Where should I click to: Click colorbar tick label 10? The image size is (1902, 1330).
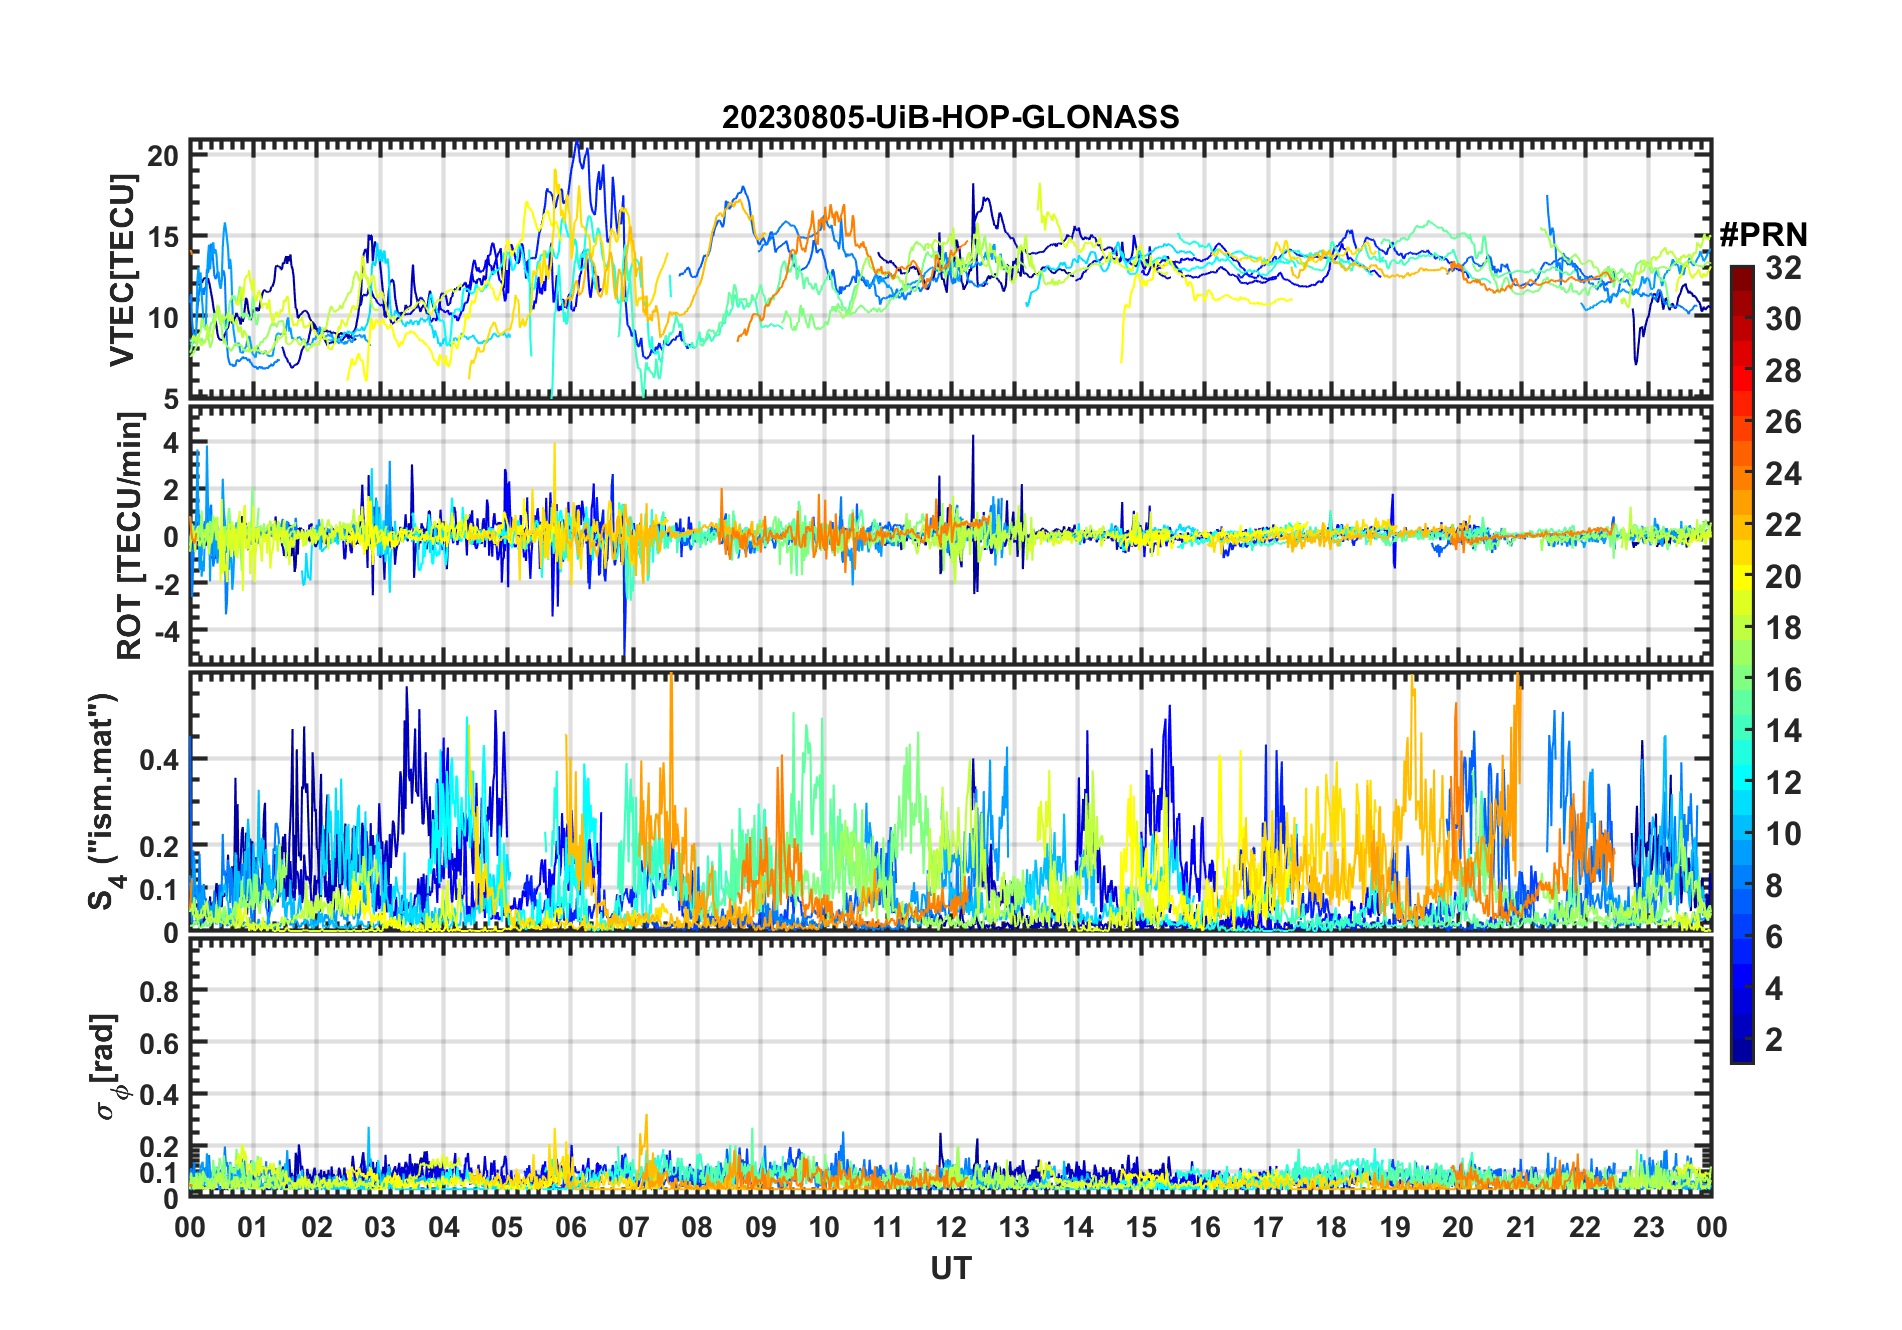tap(1783, 834)
